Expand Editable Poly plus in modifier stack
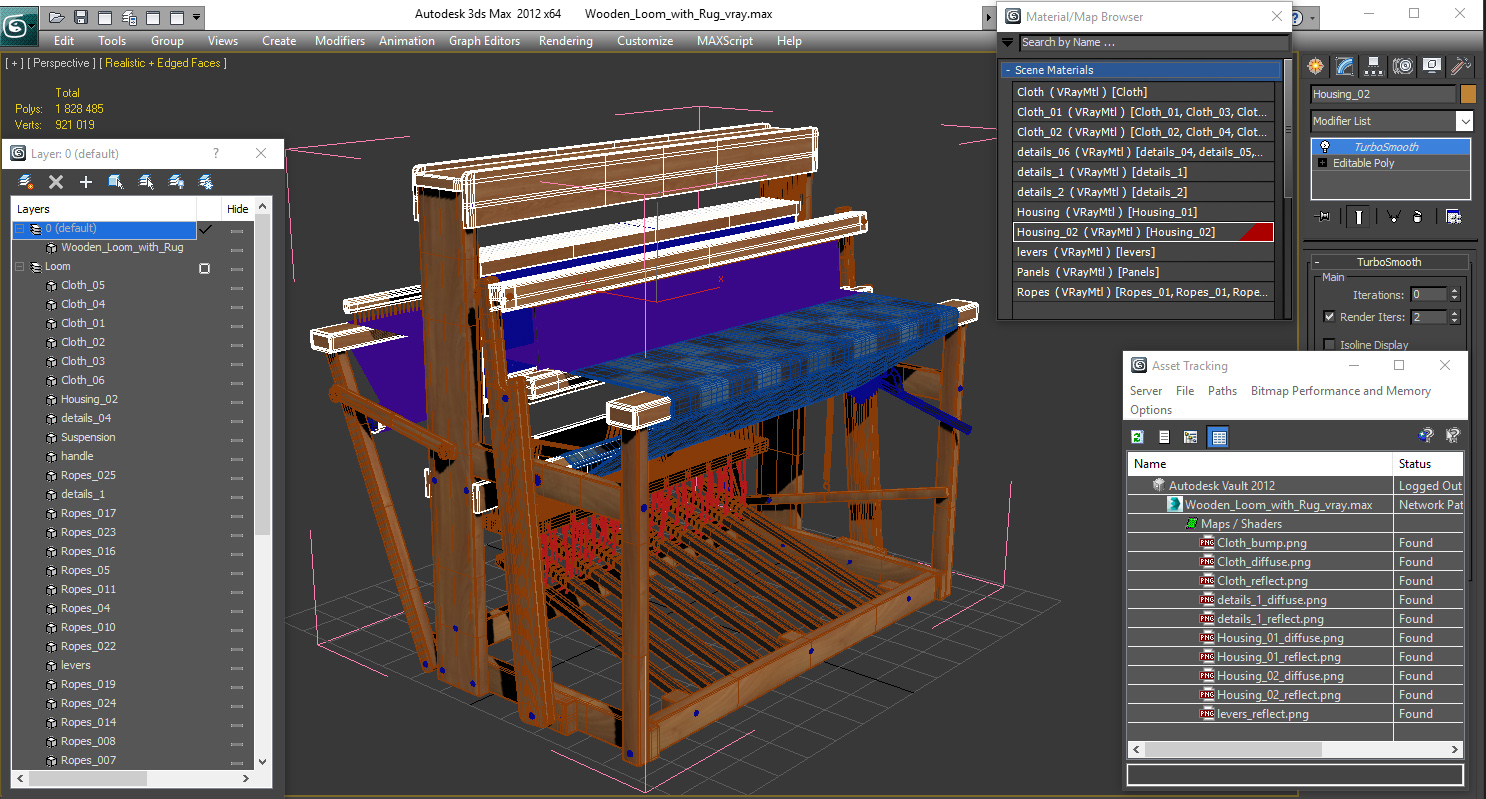 click(1324, 163)
